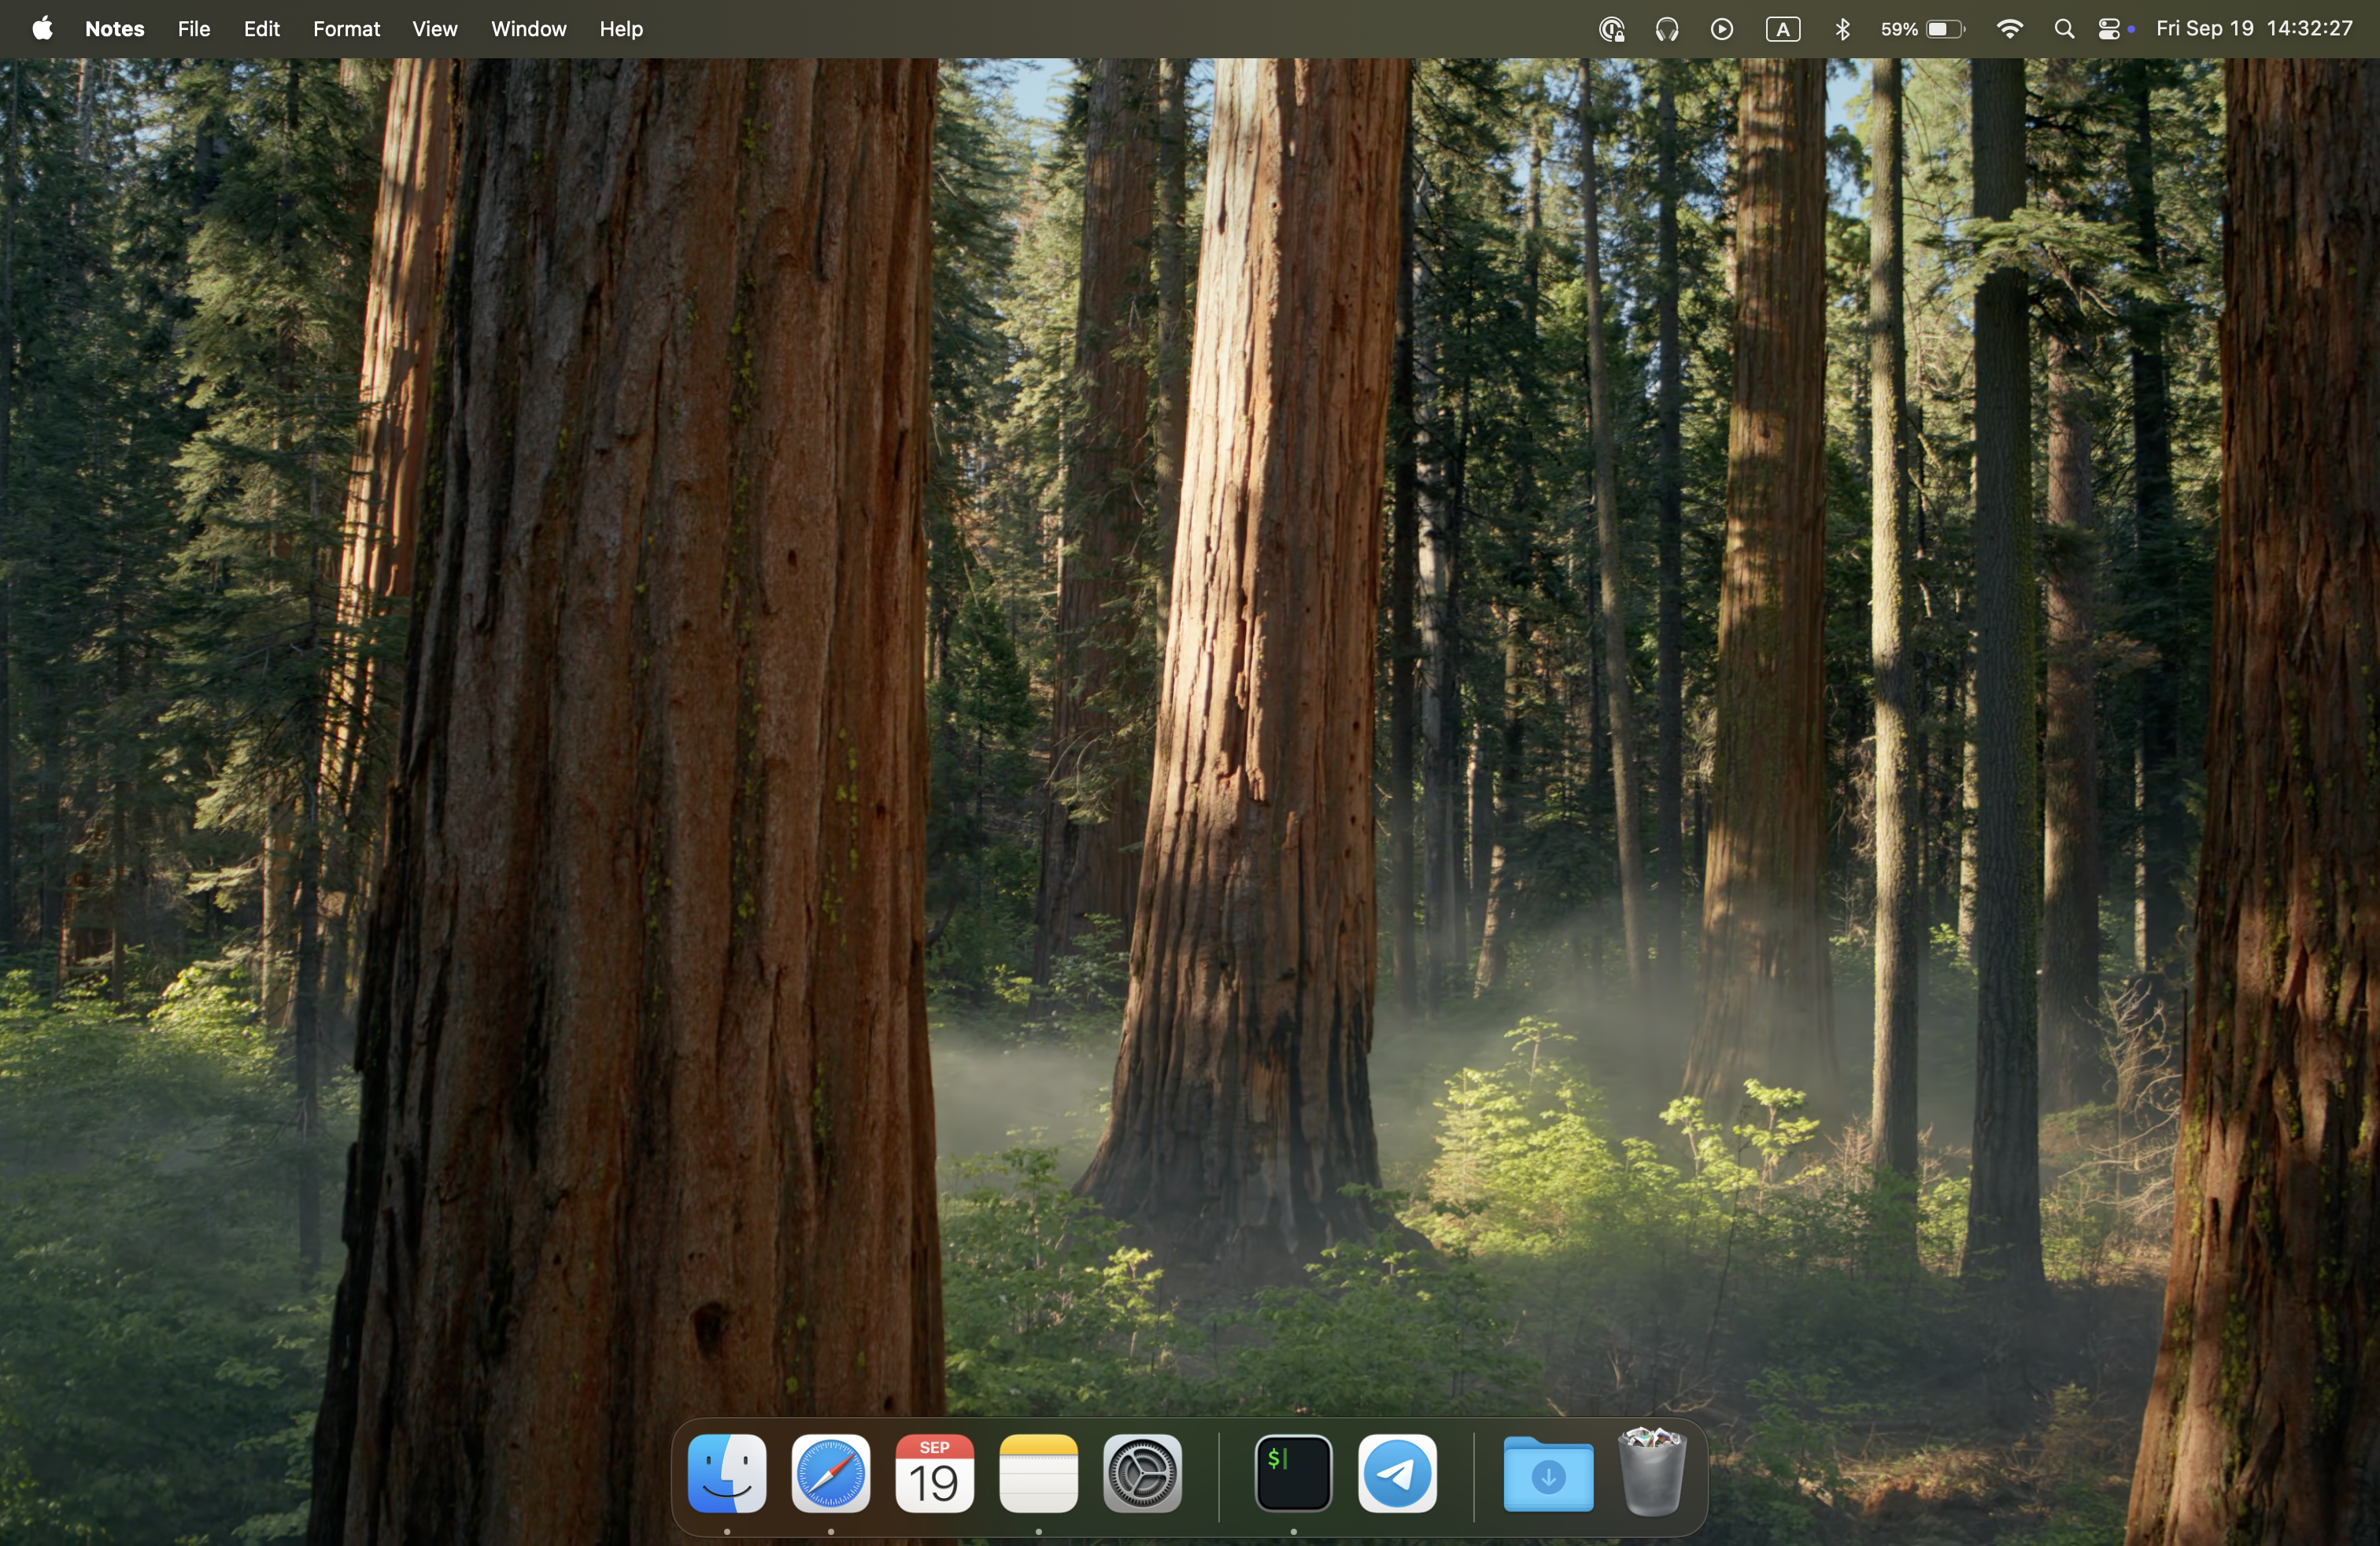The width and height of the screenshot is (2380, 1546).
Task: Click the headphones icon in the menu bar
Action: click(1667, 29)
